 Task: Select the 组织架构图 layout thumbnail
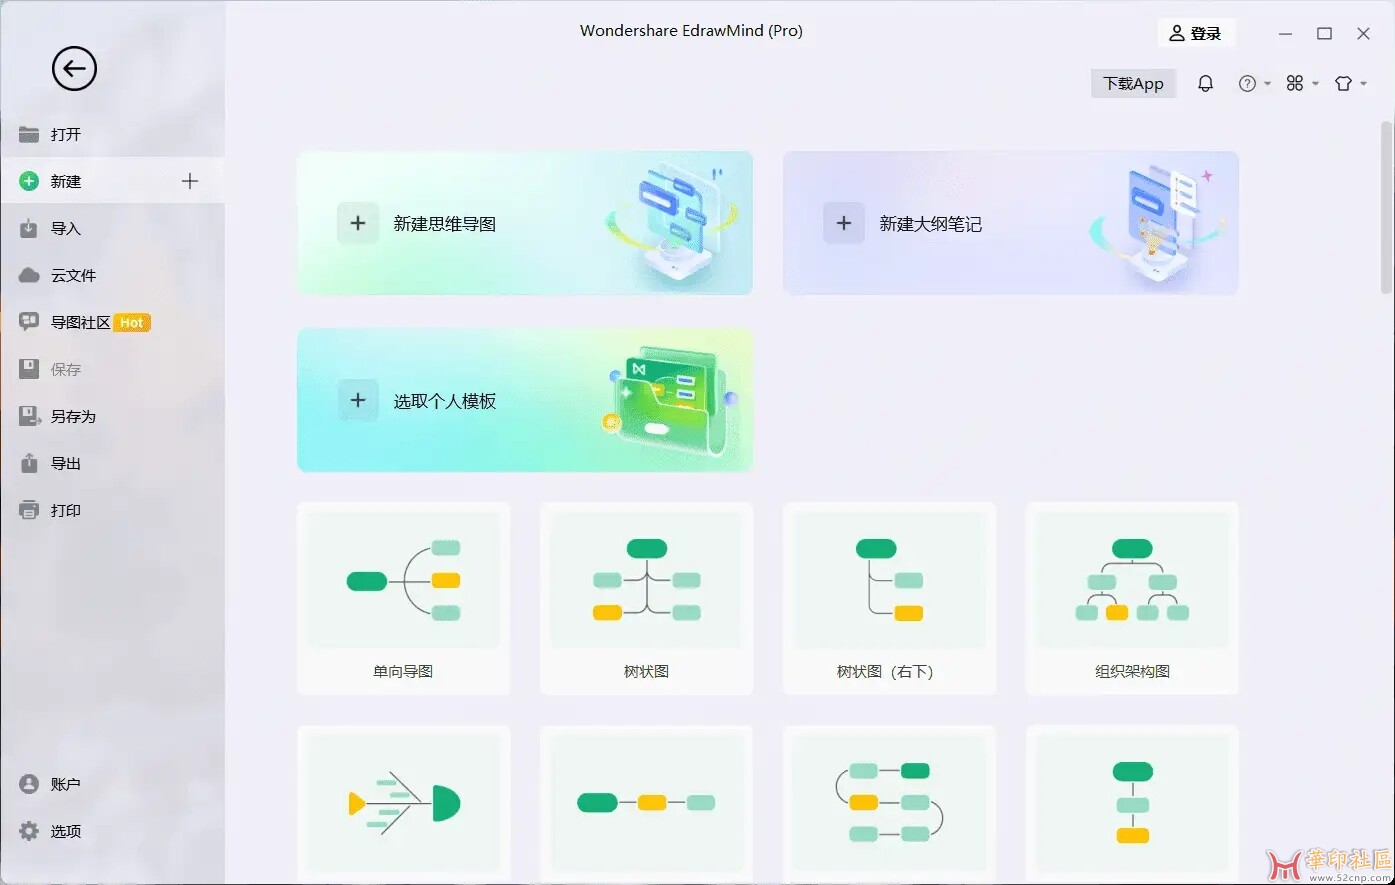click(x=1133, y=598)
